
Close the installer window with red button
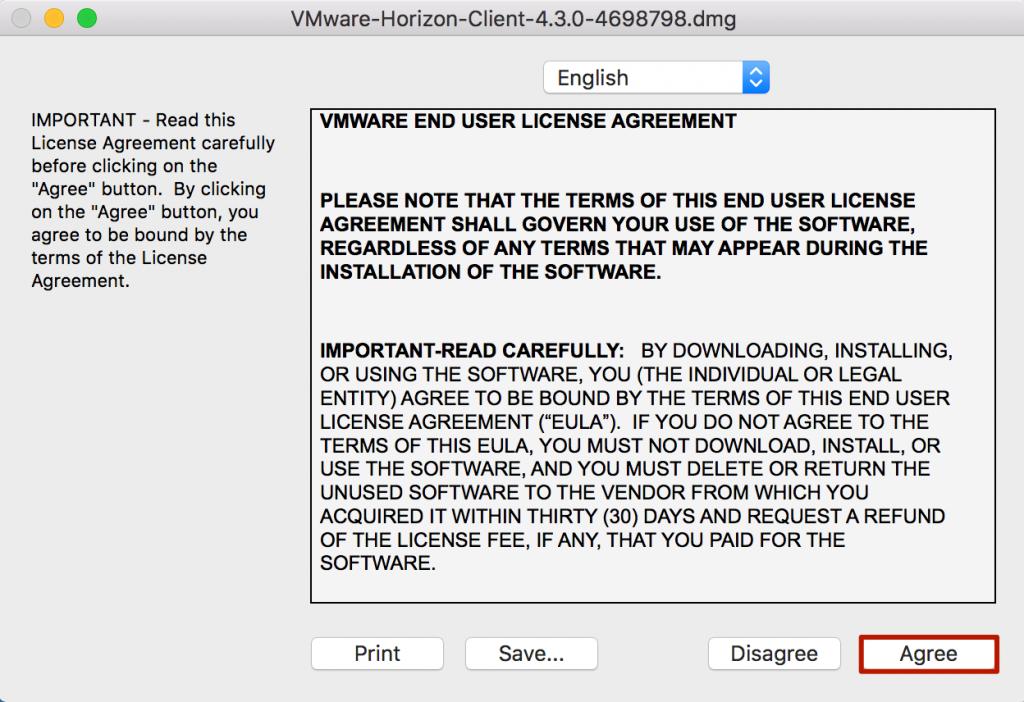(21, 18)
